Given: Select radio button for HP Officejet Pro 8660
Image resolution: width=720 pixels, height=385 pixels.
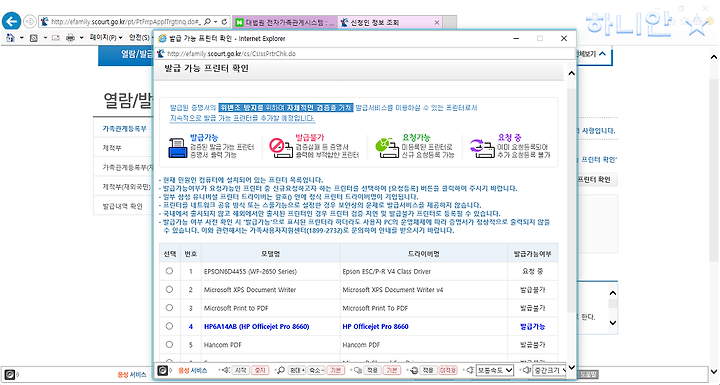Looking at the screenshot, I should pyautogui.click(x=169, y=326).
